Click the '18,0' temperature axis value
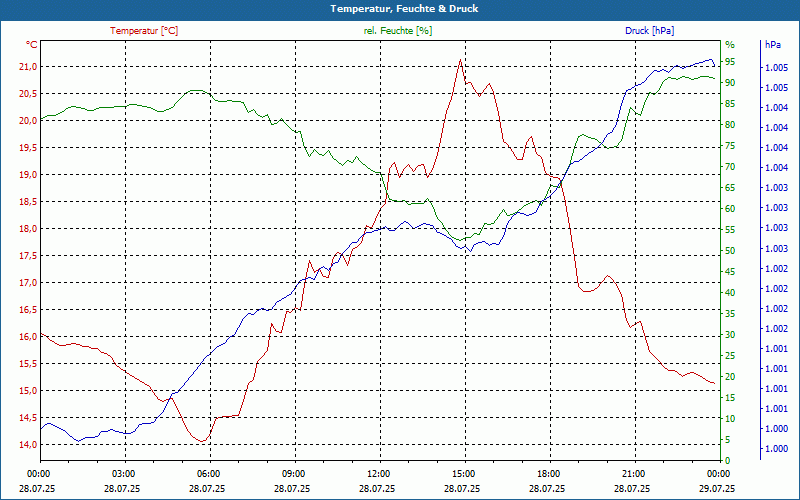This screenshot has height=500, width=800. pos(29,229)
